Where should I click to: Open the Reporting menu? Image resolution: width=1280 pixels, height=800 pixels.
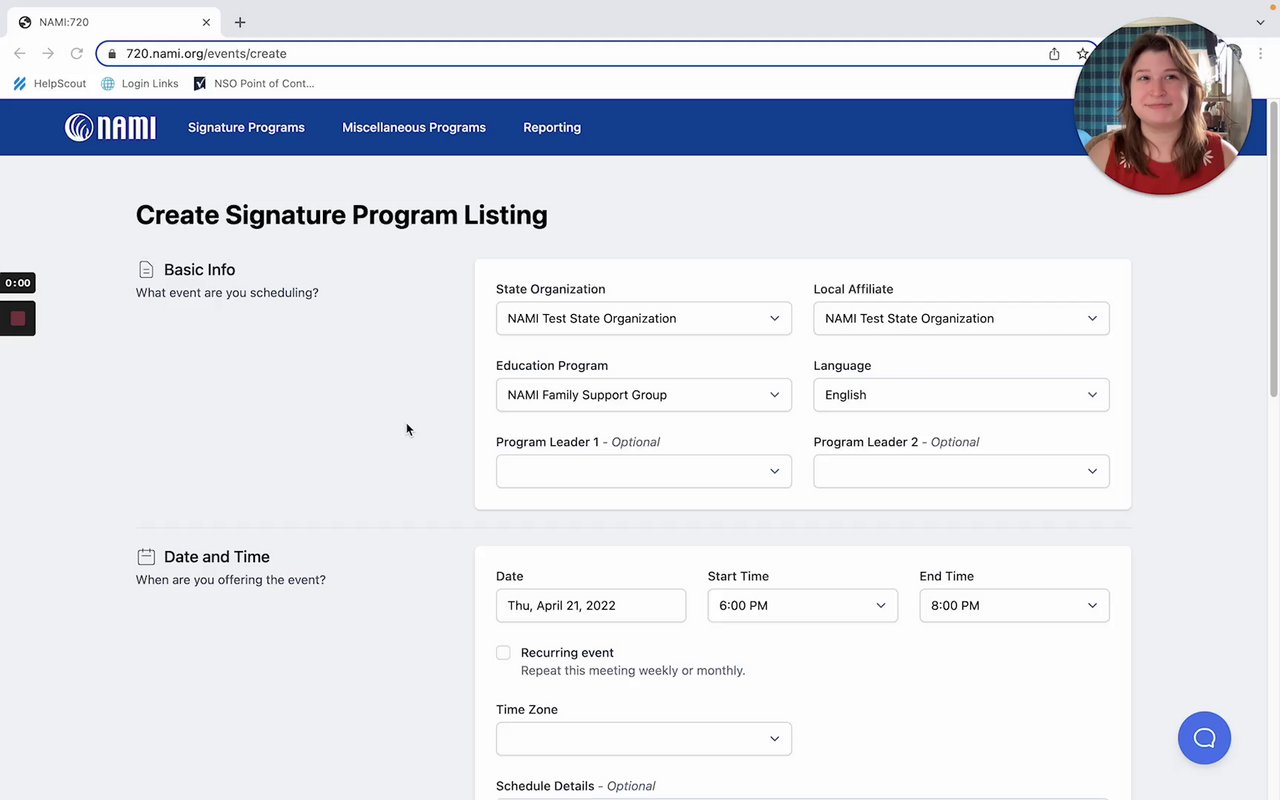(552, 128)
